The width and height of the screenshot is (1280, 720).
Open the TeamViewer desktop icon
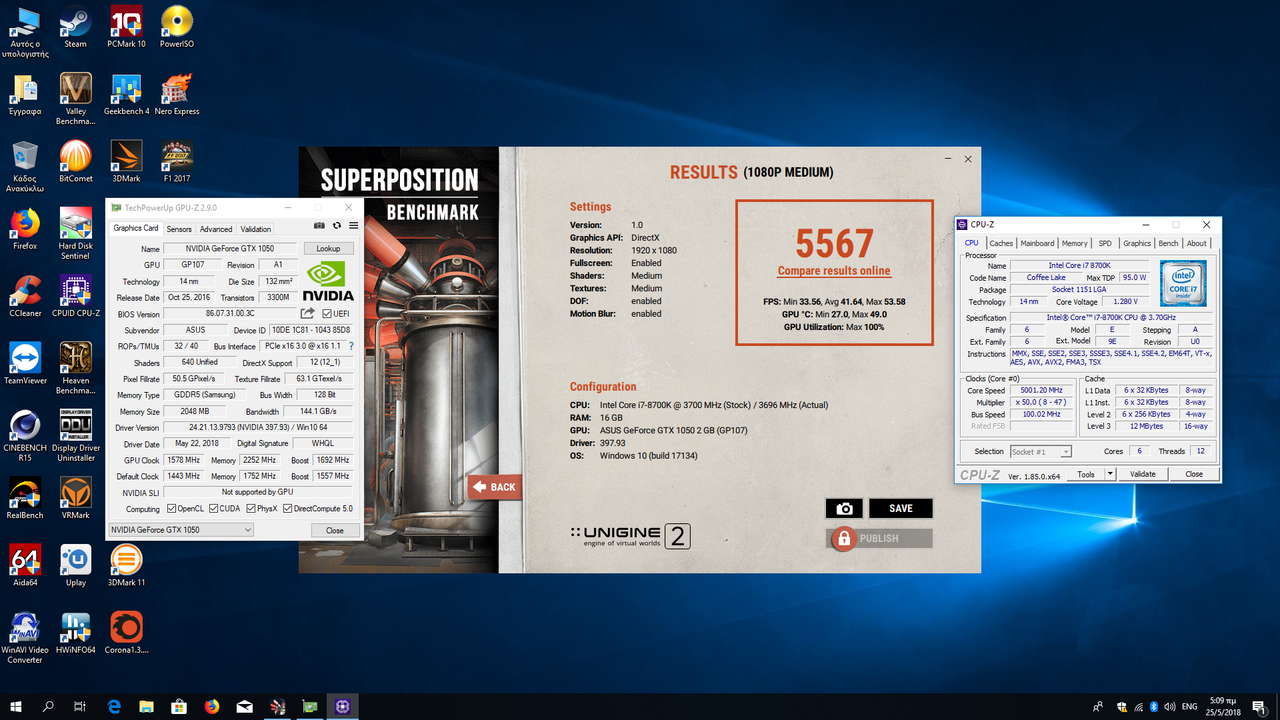coord(24,363)
